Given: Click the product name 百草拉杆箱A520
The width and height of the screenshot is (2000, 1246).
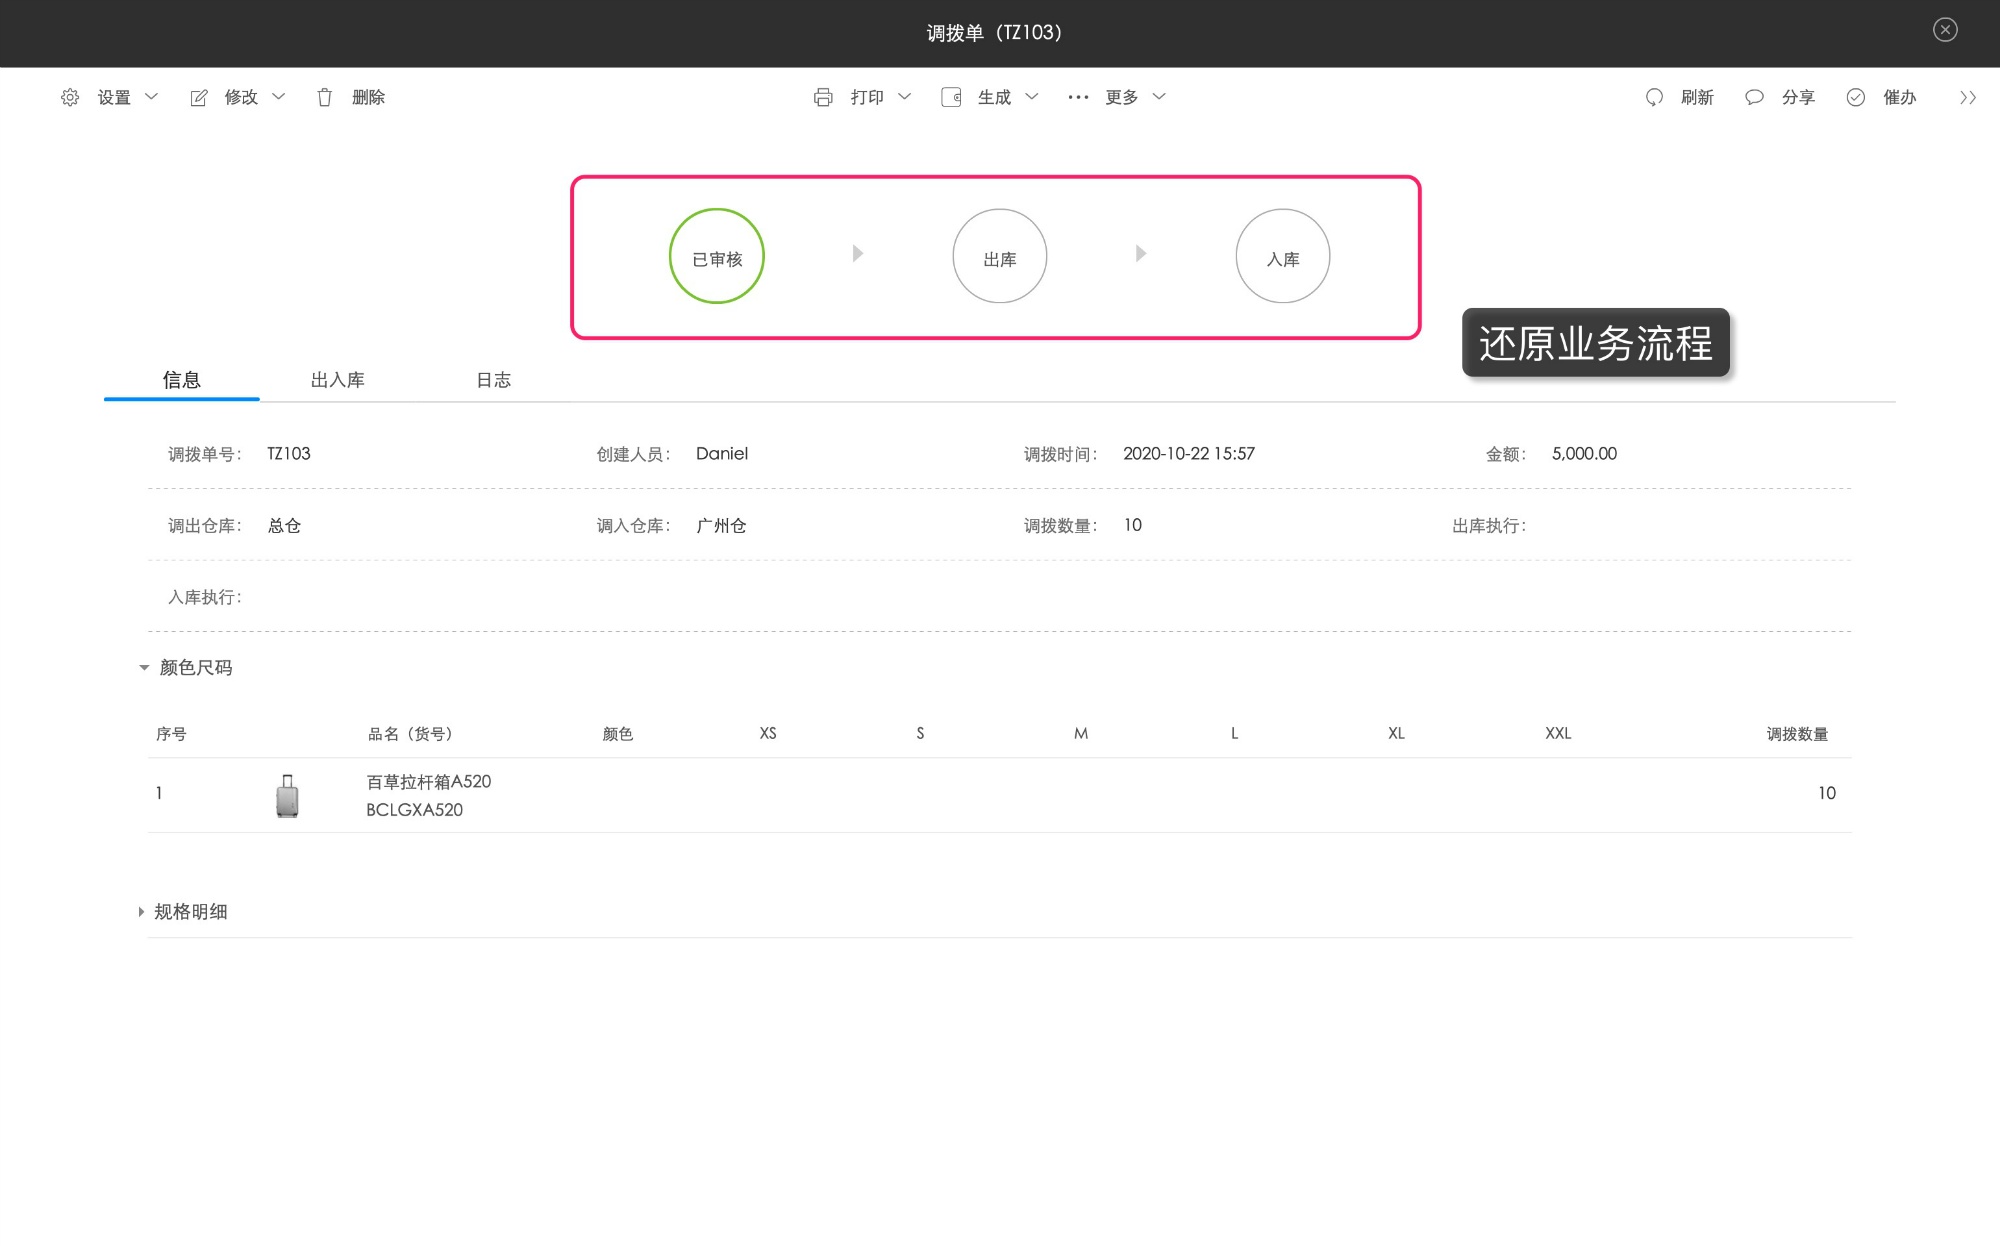Looking at the screenshot, I should pyautogui.click(x=429, y=782).
